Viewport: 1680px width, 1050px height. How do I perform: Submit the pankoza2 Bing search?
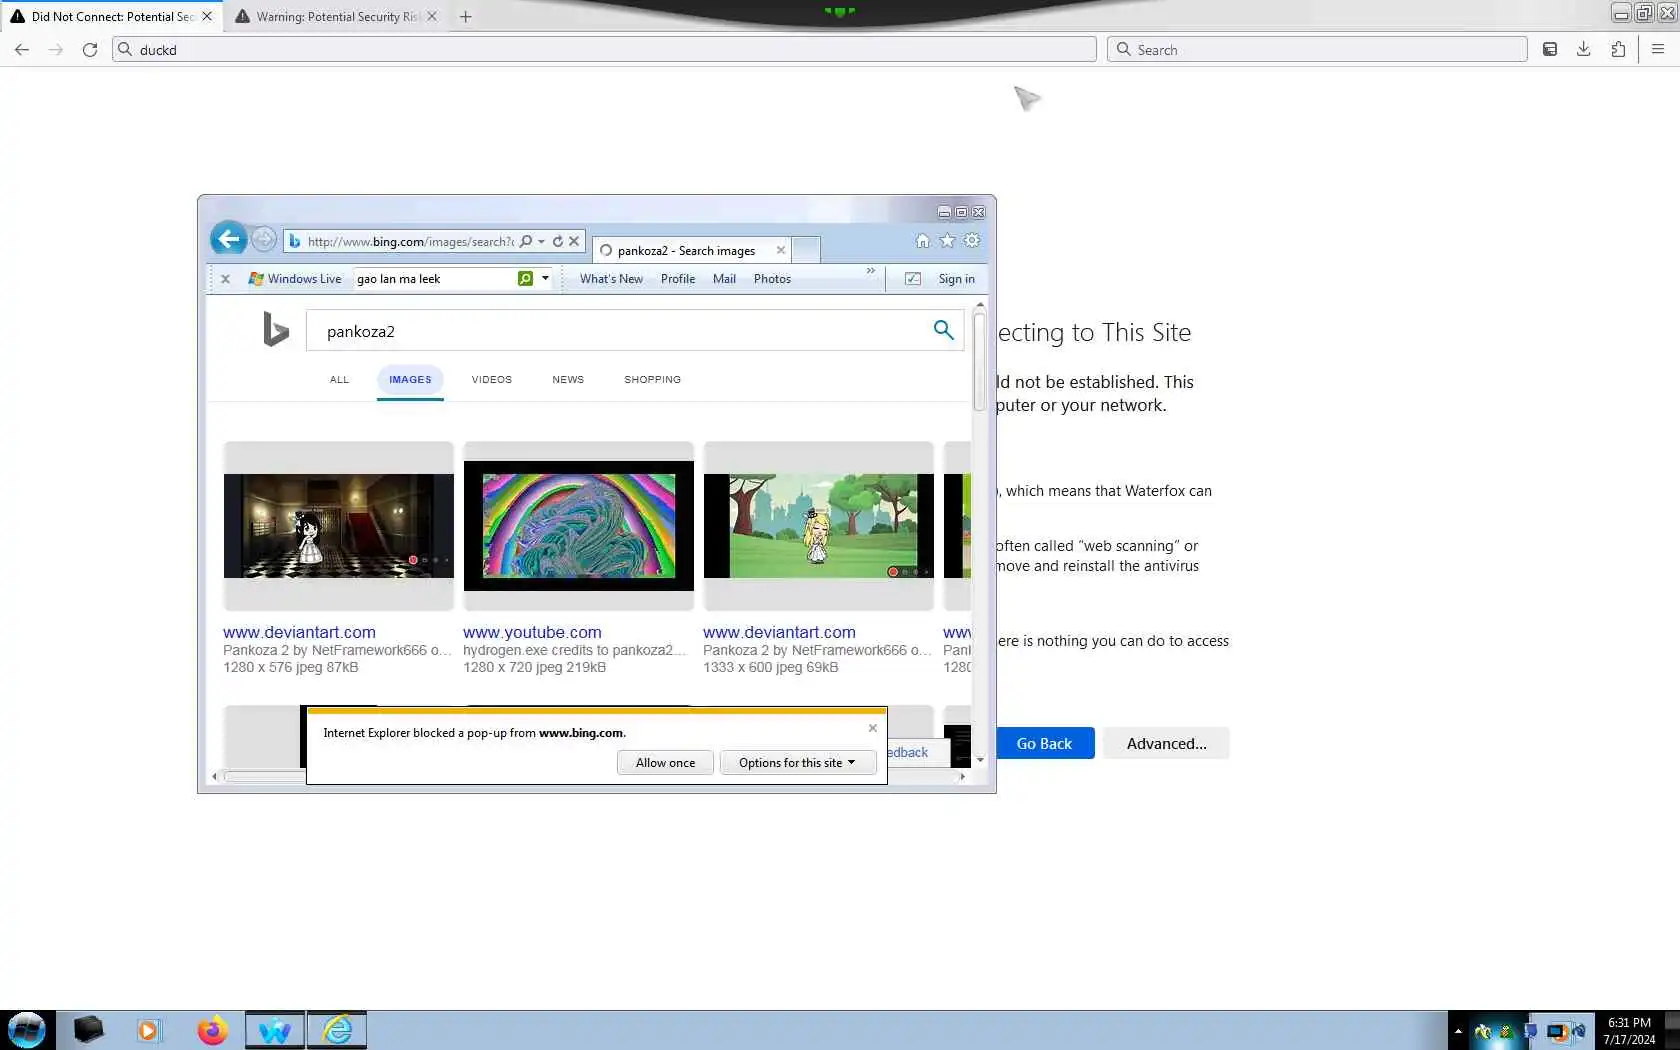click(943, 330)
